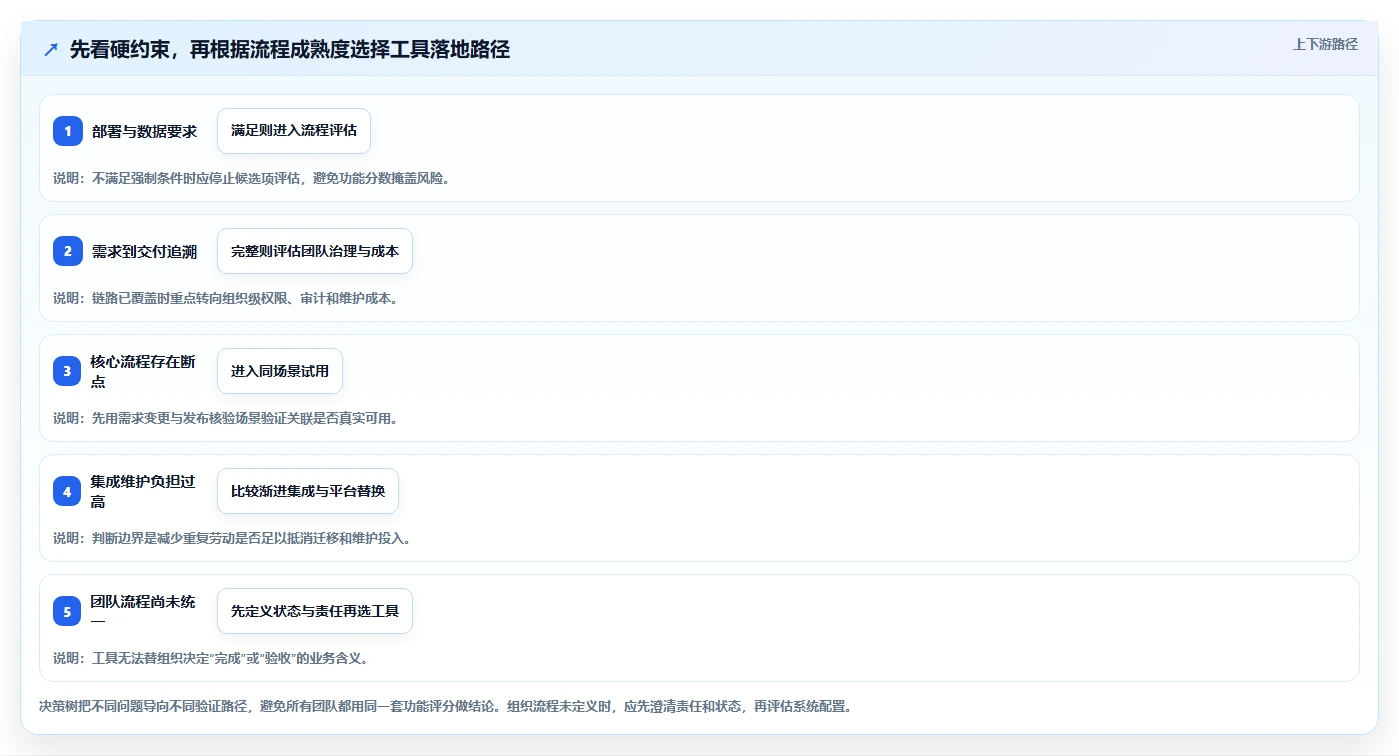Click the 需求到交付追溯 step title
1399x756 pixels.
point(144,251)
